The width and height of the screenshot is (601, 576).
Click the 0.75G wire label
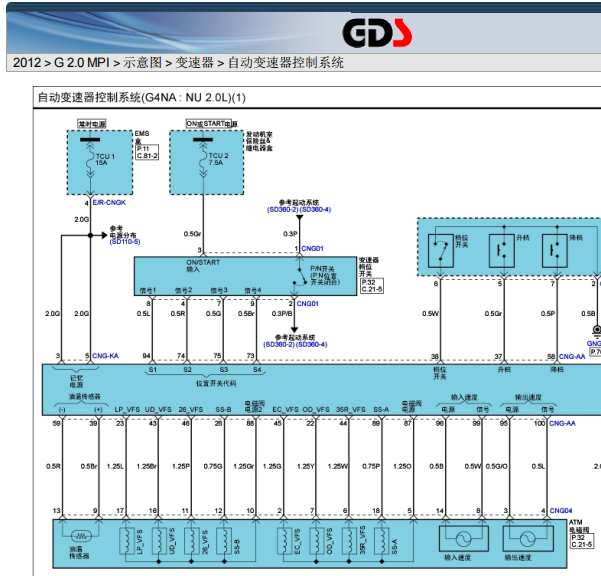(213, 466)
